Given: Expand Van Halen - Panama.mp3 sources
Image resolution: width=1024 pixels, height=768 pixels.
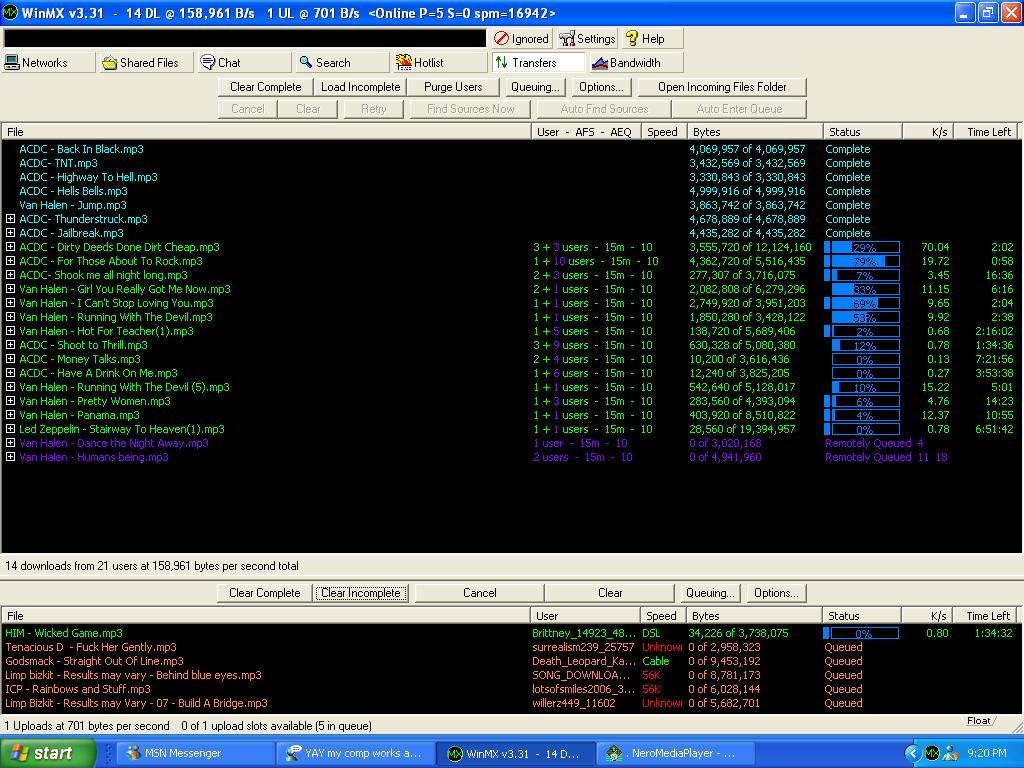Looking at the screenshot, I should [x=10, y=415].
